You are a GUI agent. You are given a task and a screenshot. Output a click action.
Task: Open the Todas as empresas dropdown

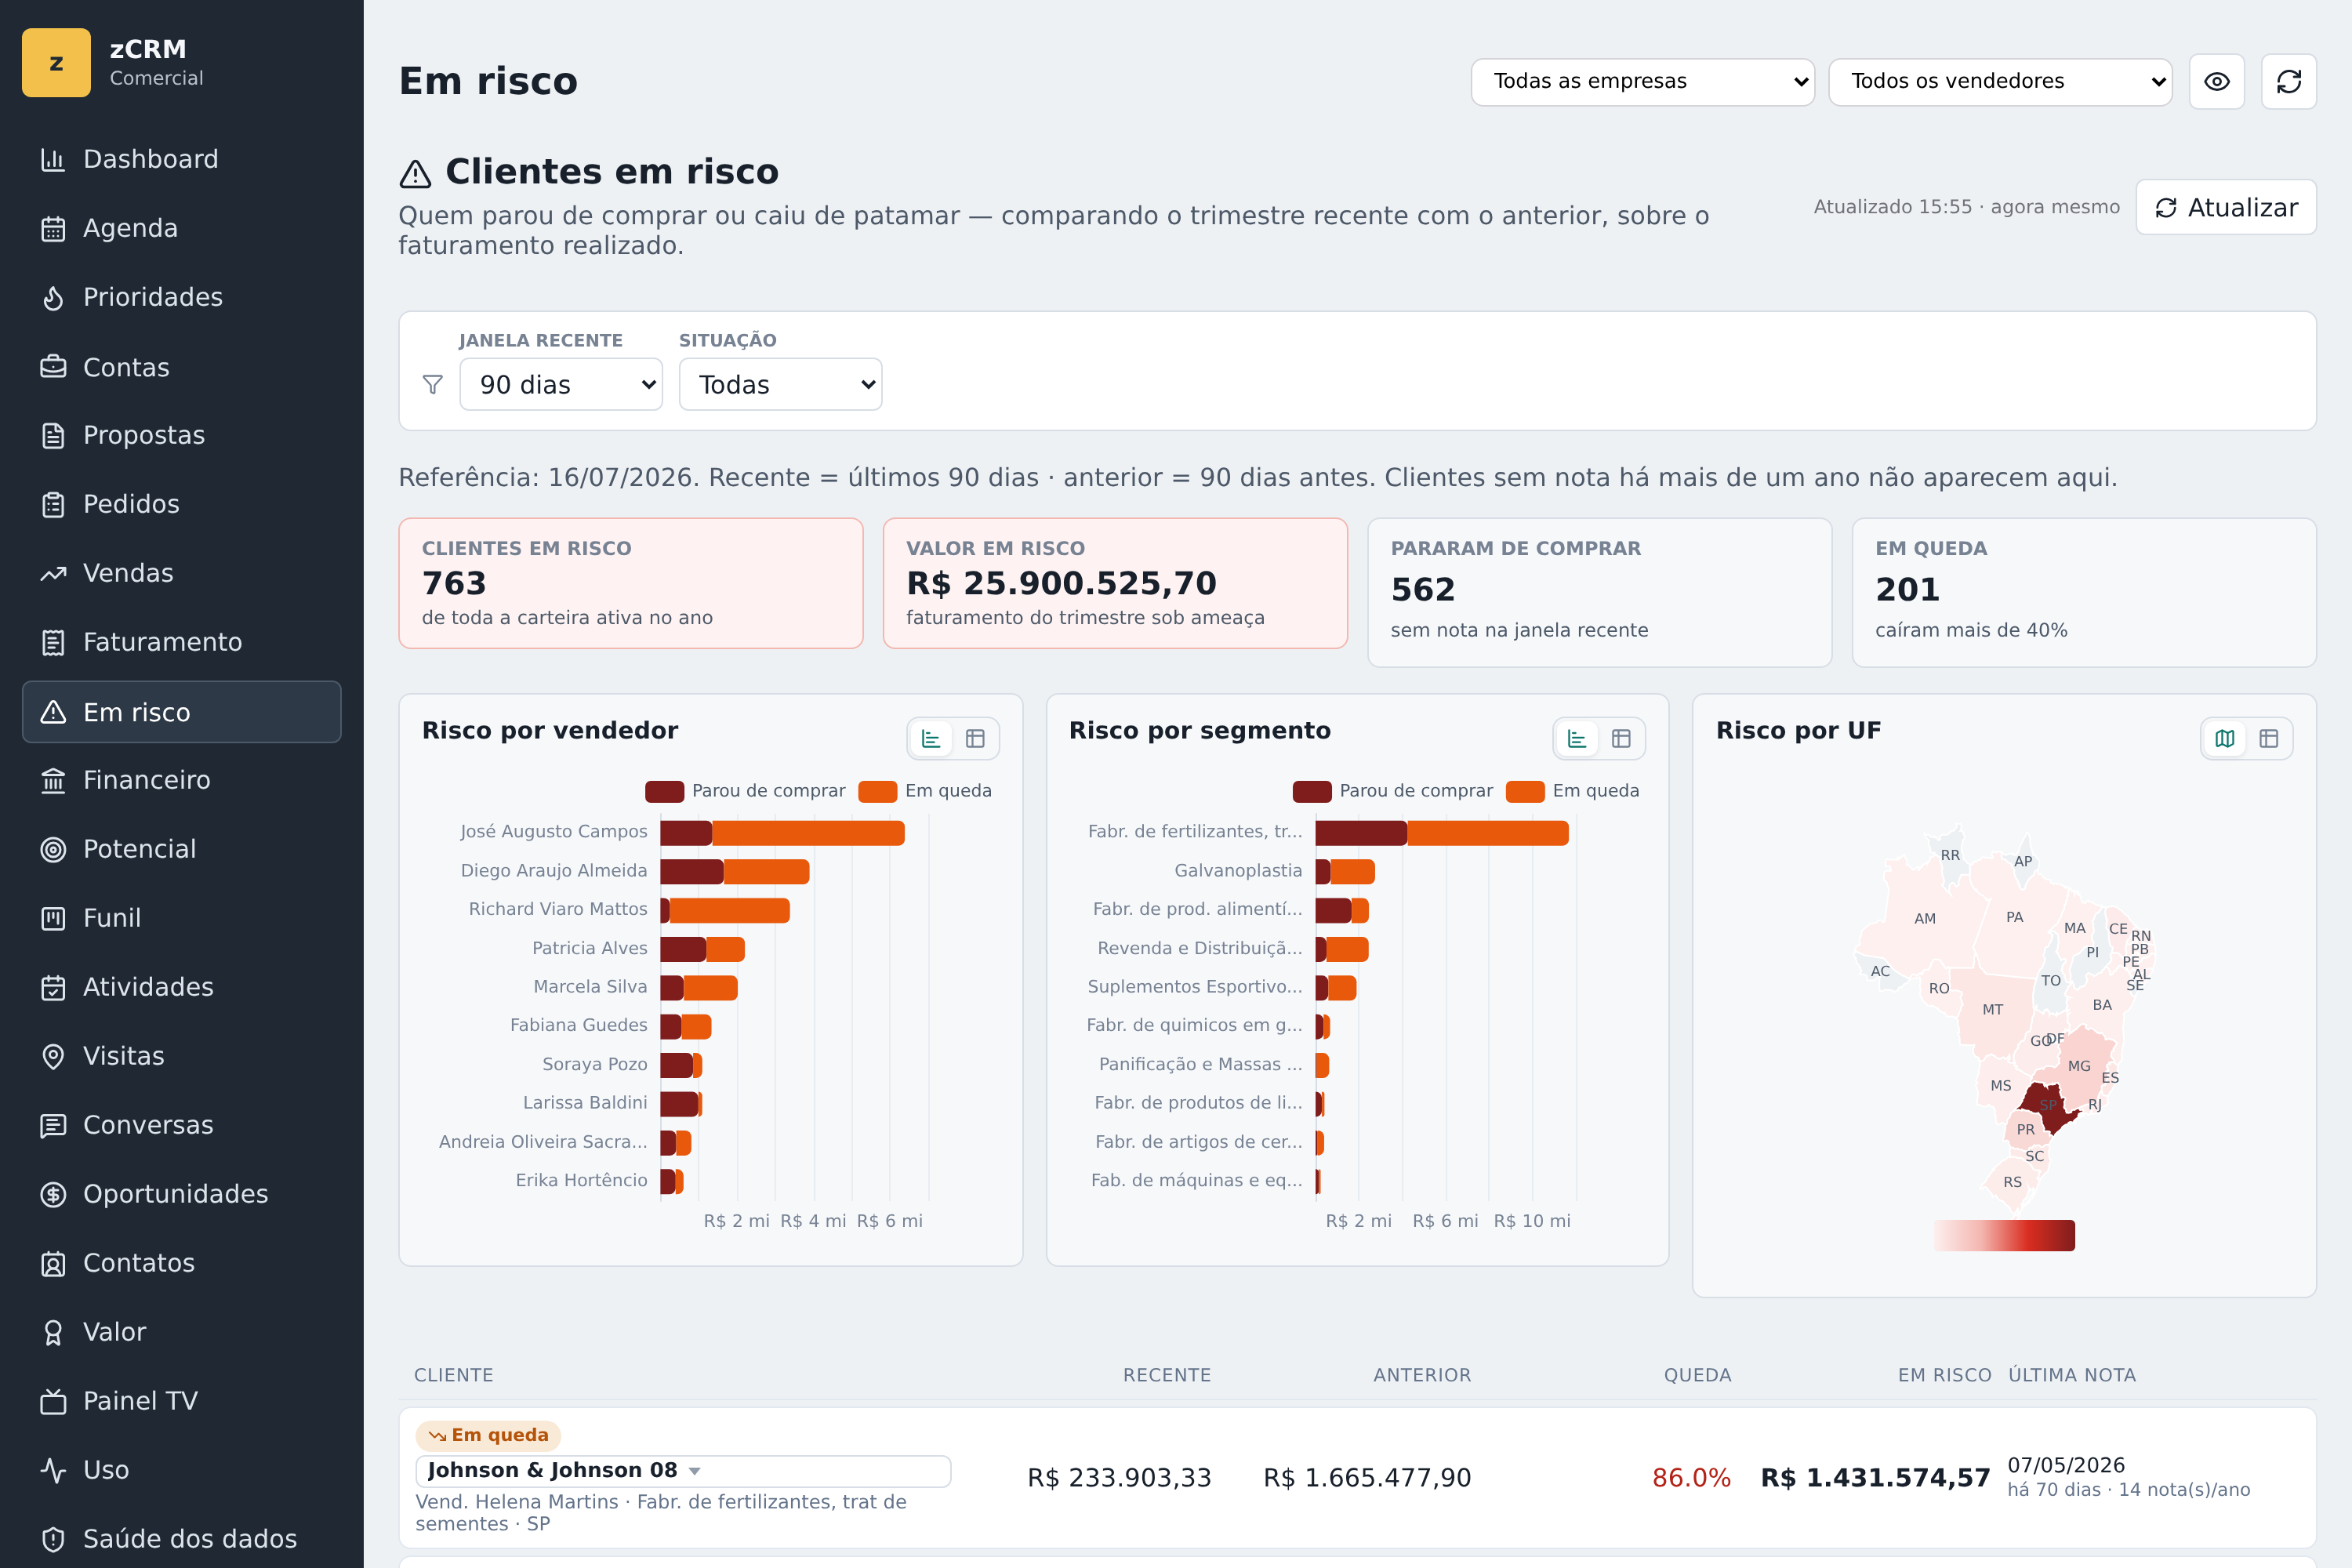(x=1642, y=81)
